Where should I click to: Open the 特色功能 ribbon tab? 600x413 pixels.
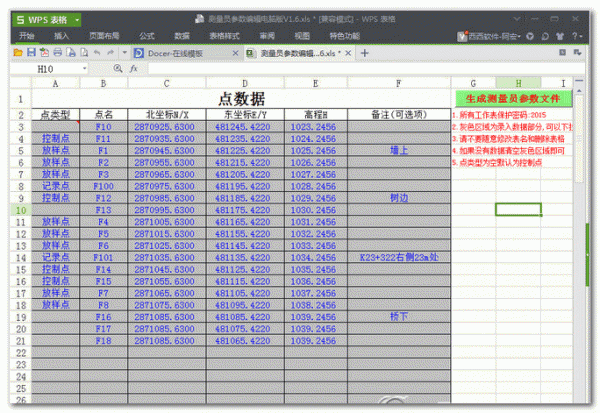(345, 36)
